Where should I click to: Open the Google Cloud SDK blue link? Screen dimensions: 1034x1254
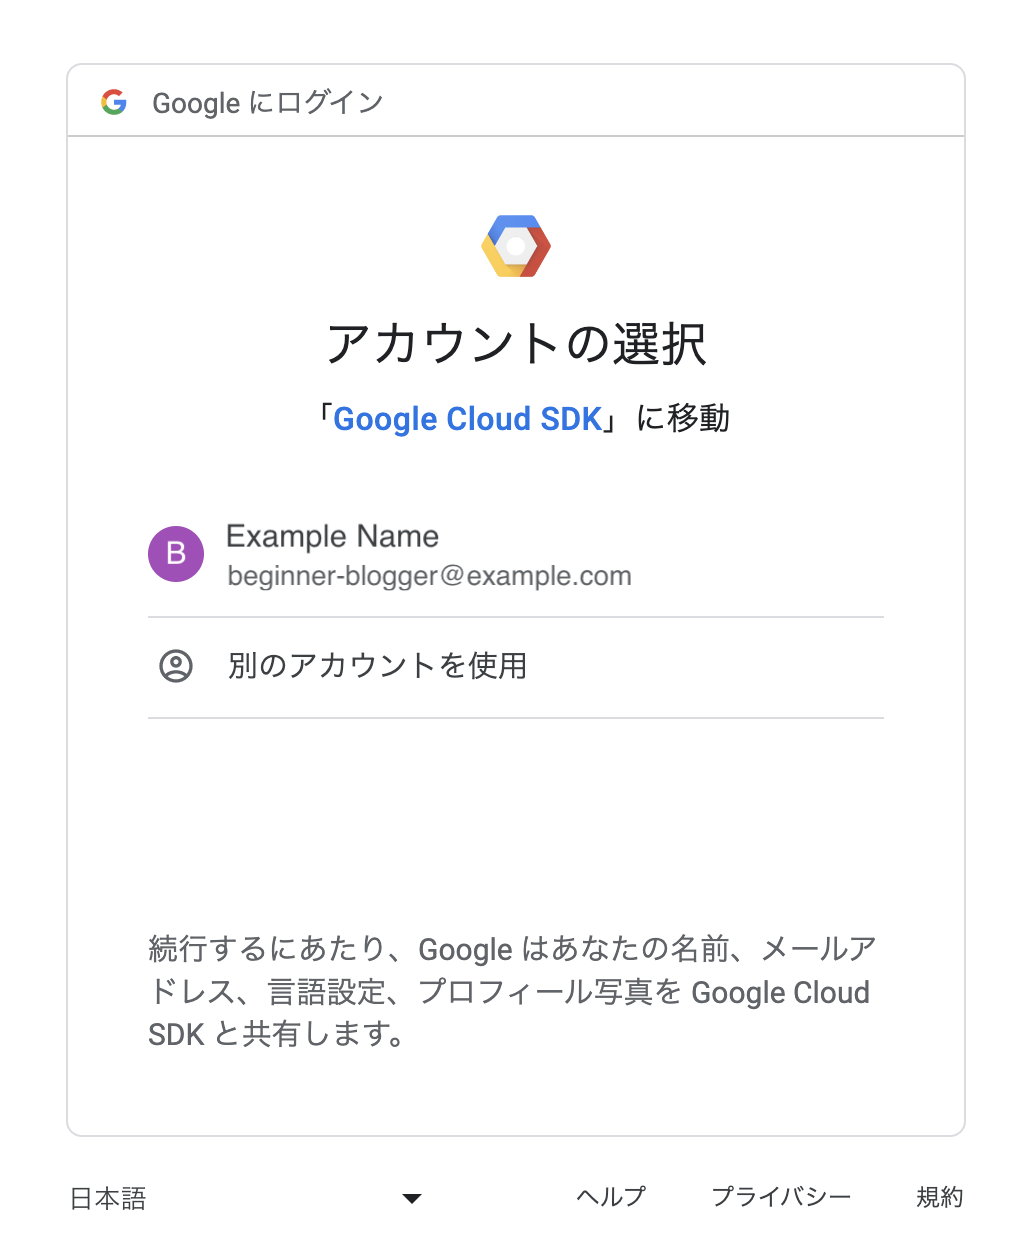click(467, 419)
